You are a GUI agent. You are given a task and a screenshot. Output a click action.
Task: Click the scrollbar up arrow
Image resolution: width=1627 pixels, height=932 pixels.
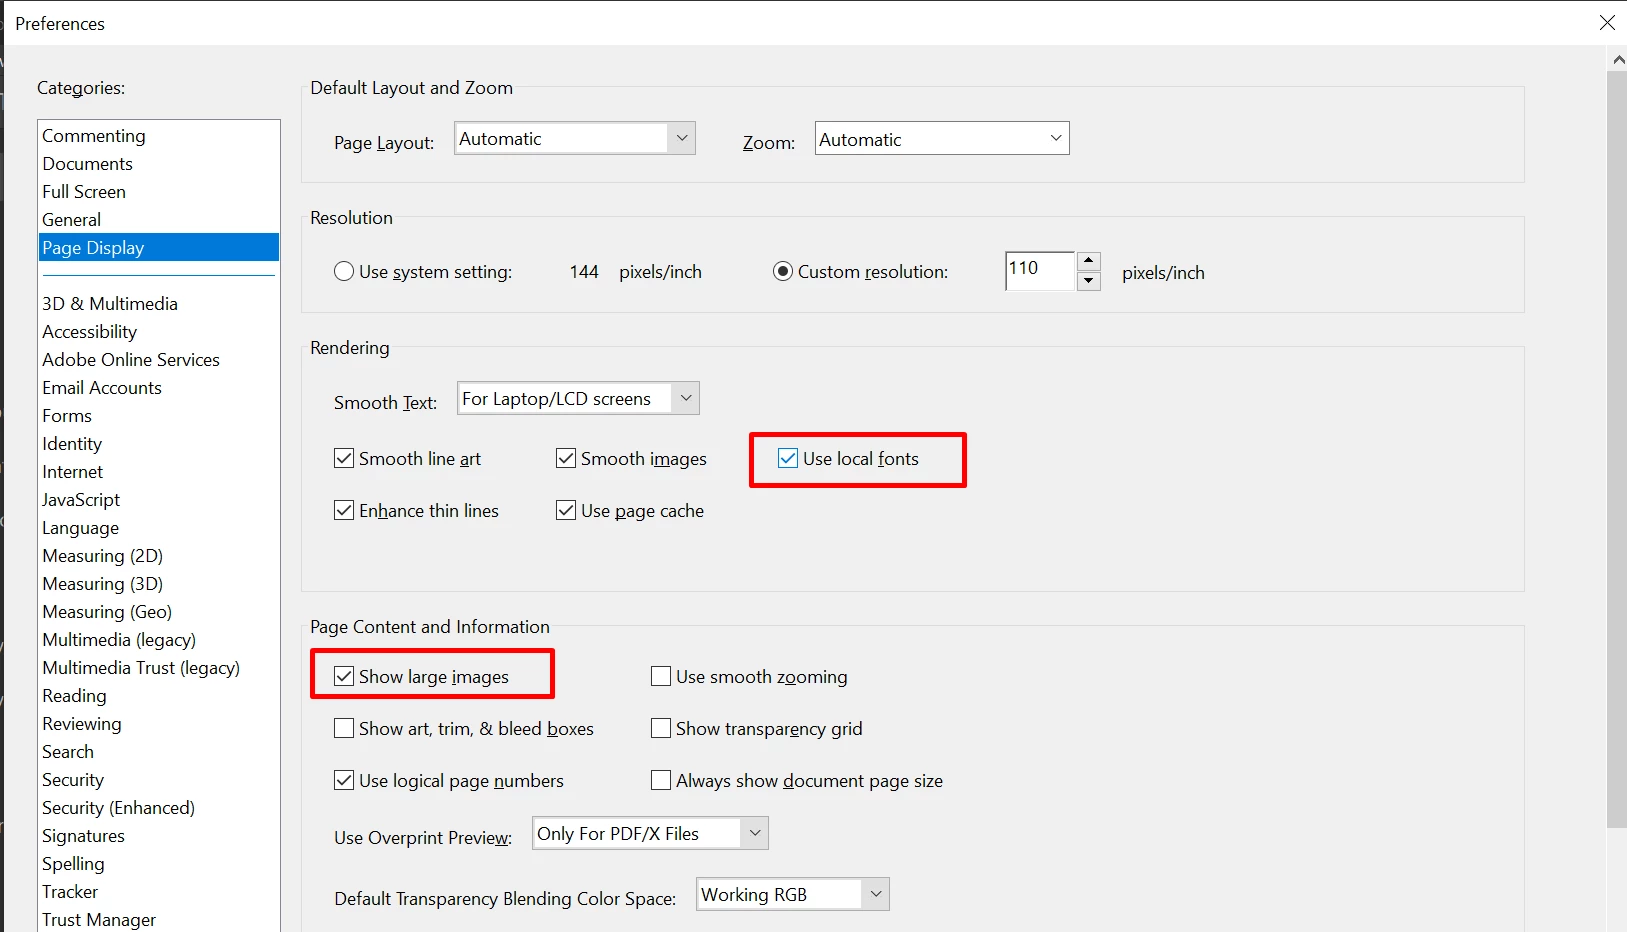1617,59
